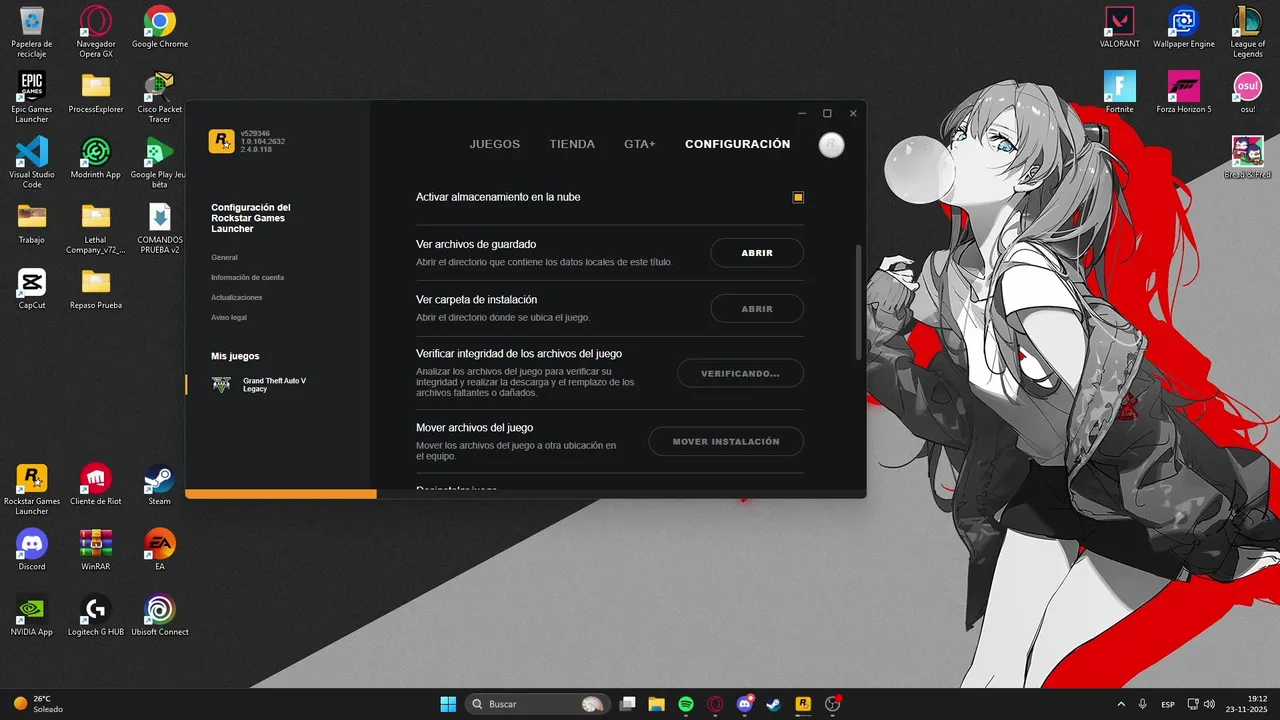Launch Cisco Packet Tracer from desktop
Screen dimensions: 1280x720
click(x=160, y=97)
